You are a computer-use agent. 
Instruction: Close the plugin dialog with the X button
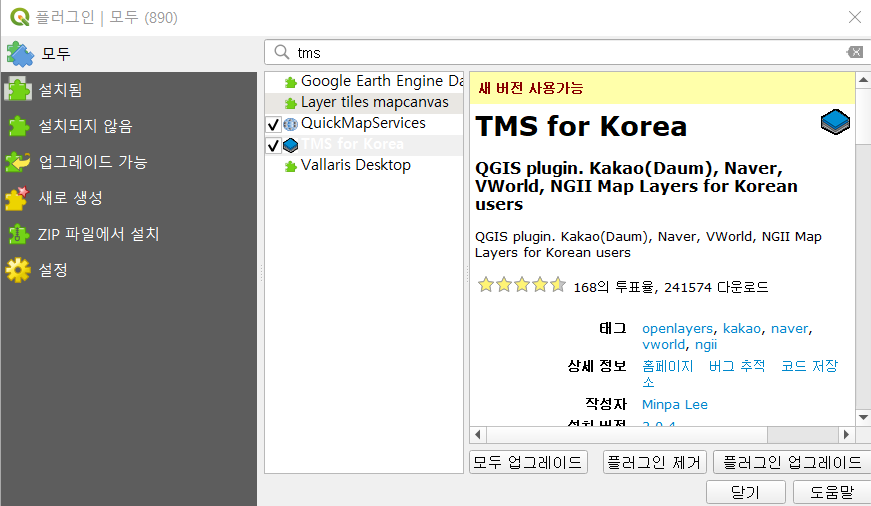point(855,17)
